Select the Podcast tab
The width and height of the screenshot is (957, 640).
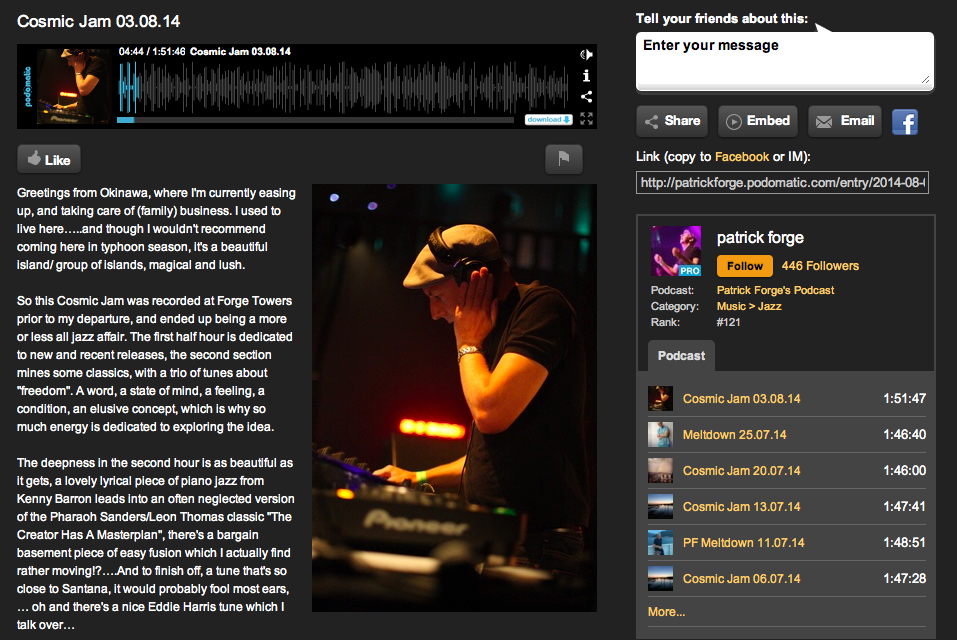tap(681, 356)
